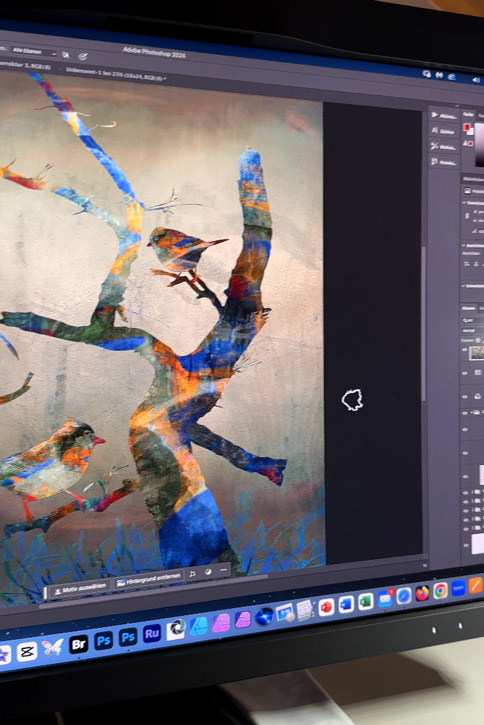
Task: Open Adobe Bridge from the dock
Action: [79, 643]
